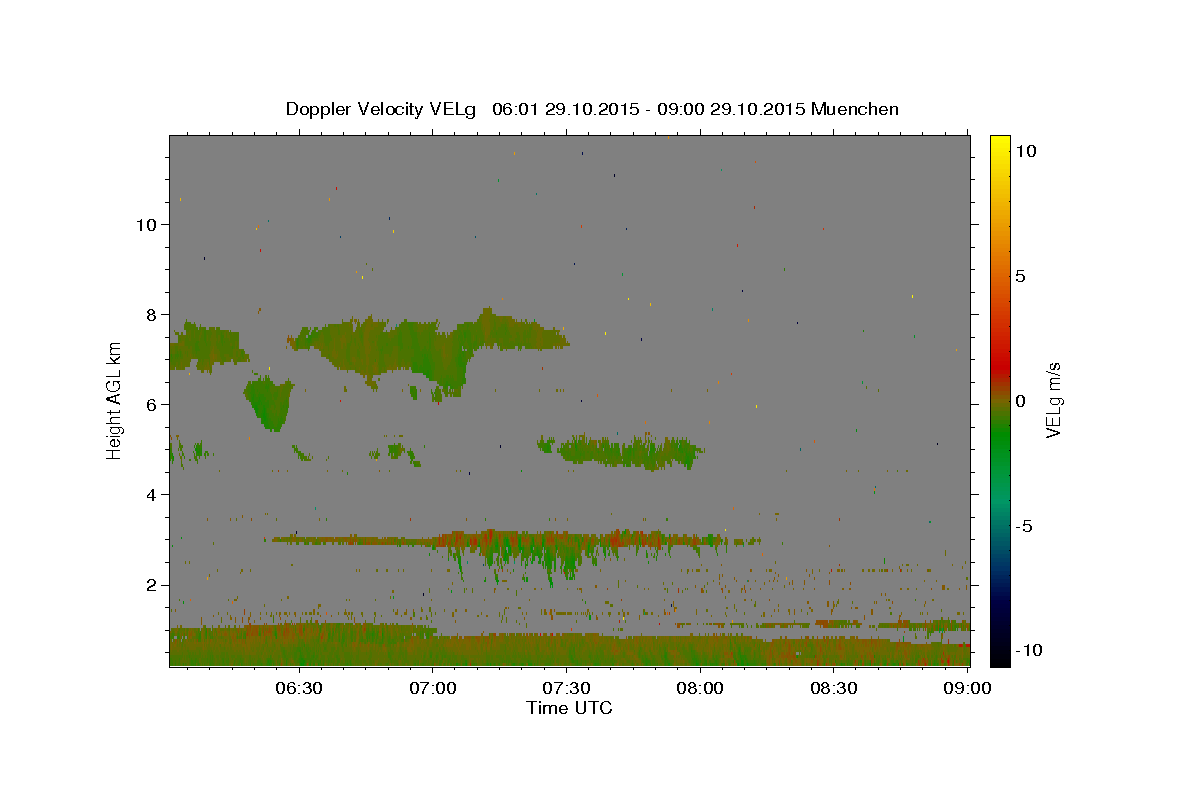Click the '08:00' time tick label
Image resolution: width=1200 pixels, height=800 pixels.
point(700,689)
